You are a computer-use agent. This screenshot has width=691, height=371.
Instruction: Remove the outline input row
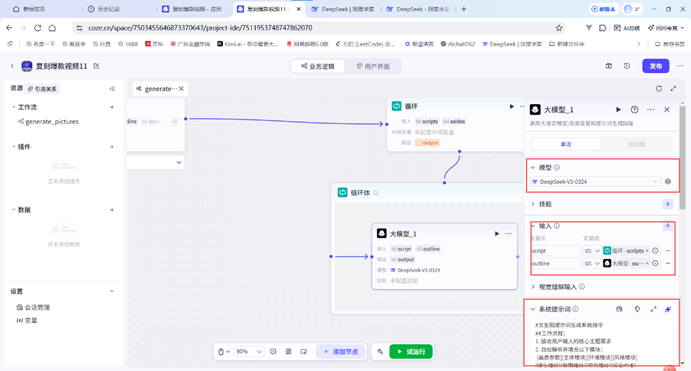coord(668,263)
